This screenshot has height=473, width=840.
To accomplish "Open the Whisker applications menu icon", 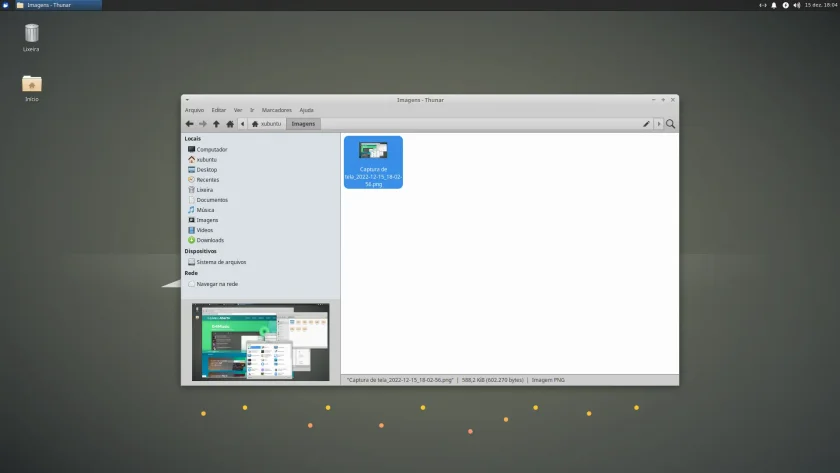I will coord(5,5).
